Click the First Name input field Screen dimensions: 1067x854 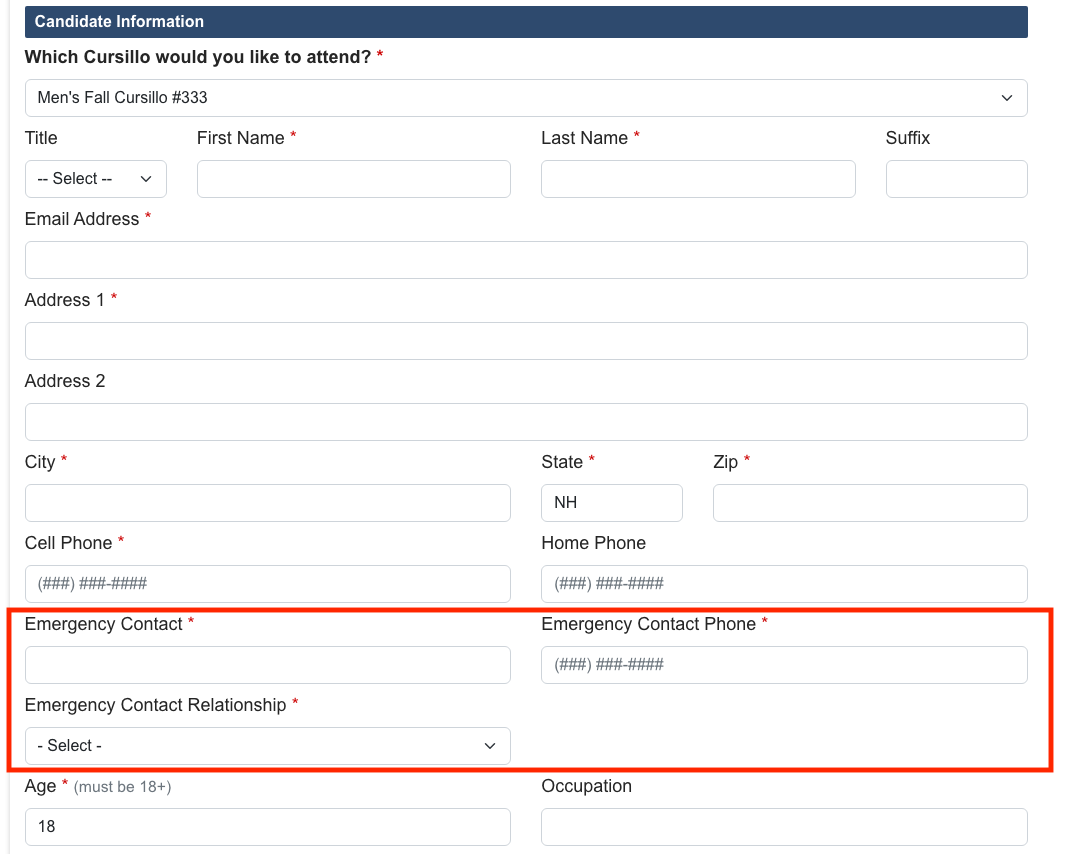click(x=354, y=179)
